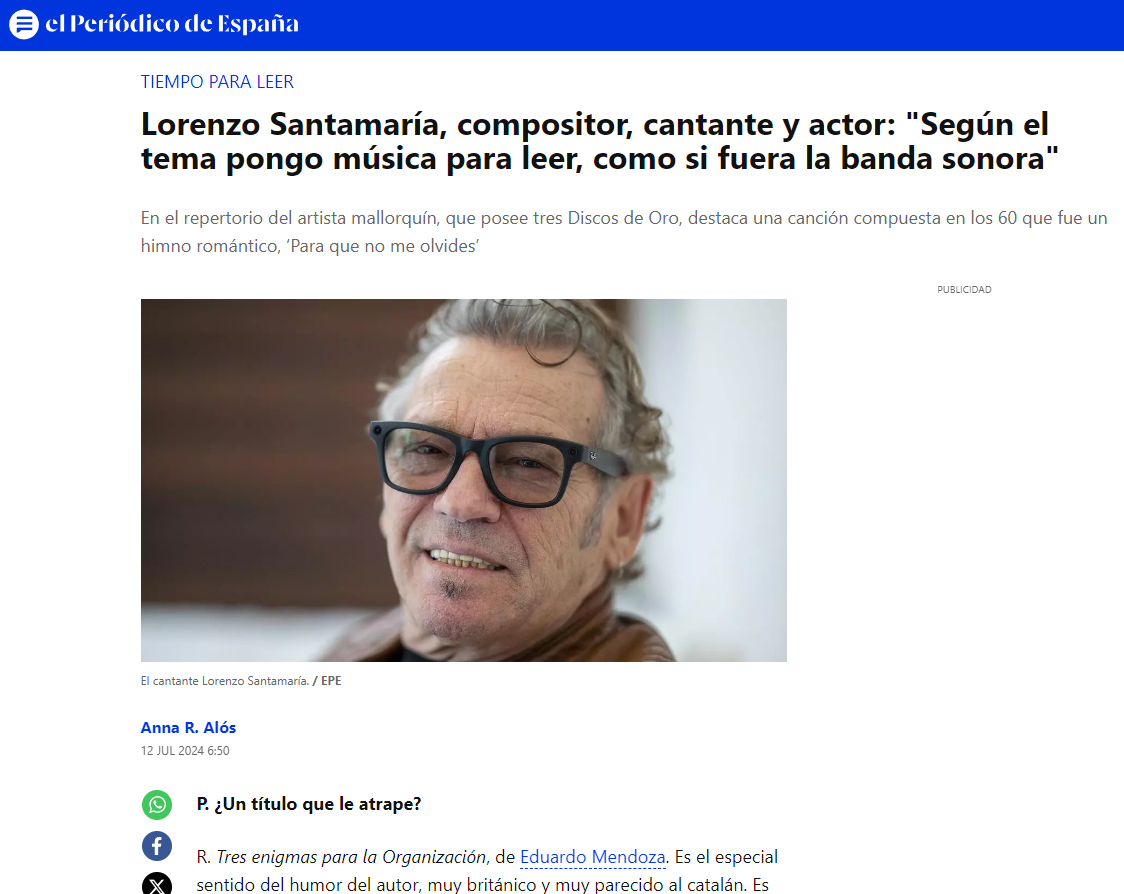This screenshot has height=894, width=1124.
Task: Share article via WhatsApp icon
Action: 157,804
